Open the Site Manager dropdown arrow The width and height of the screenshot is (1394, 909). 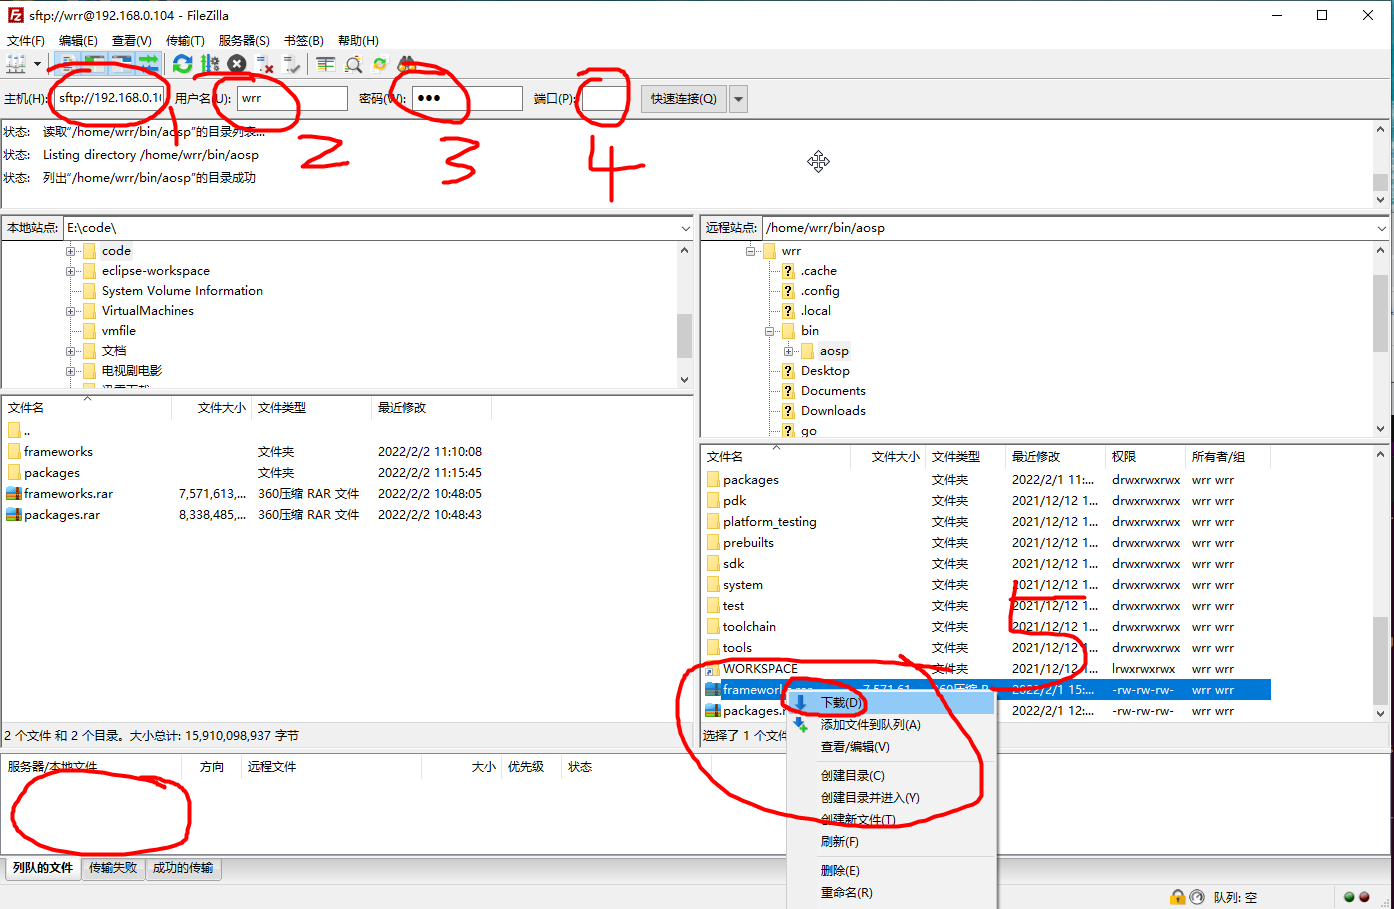pyautogui.click(x=36, y=63)
